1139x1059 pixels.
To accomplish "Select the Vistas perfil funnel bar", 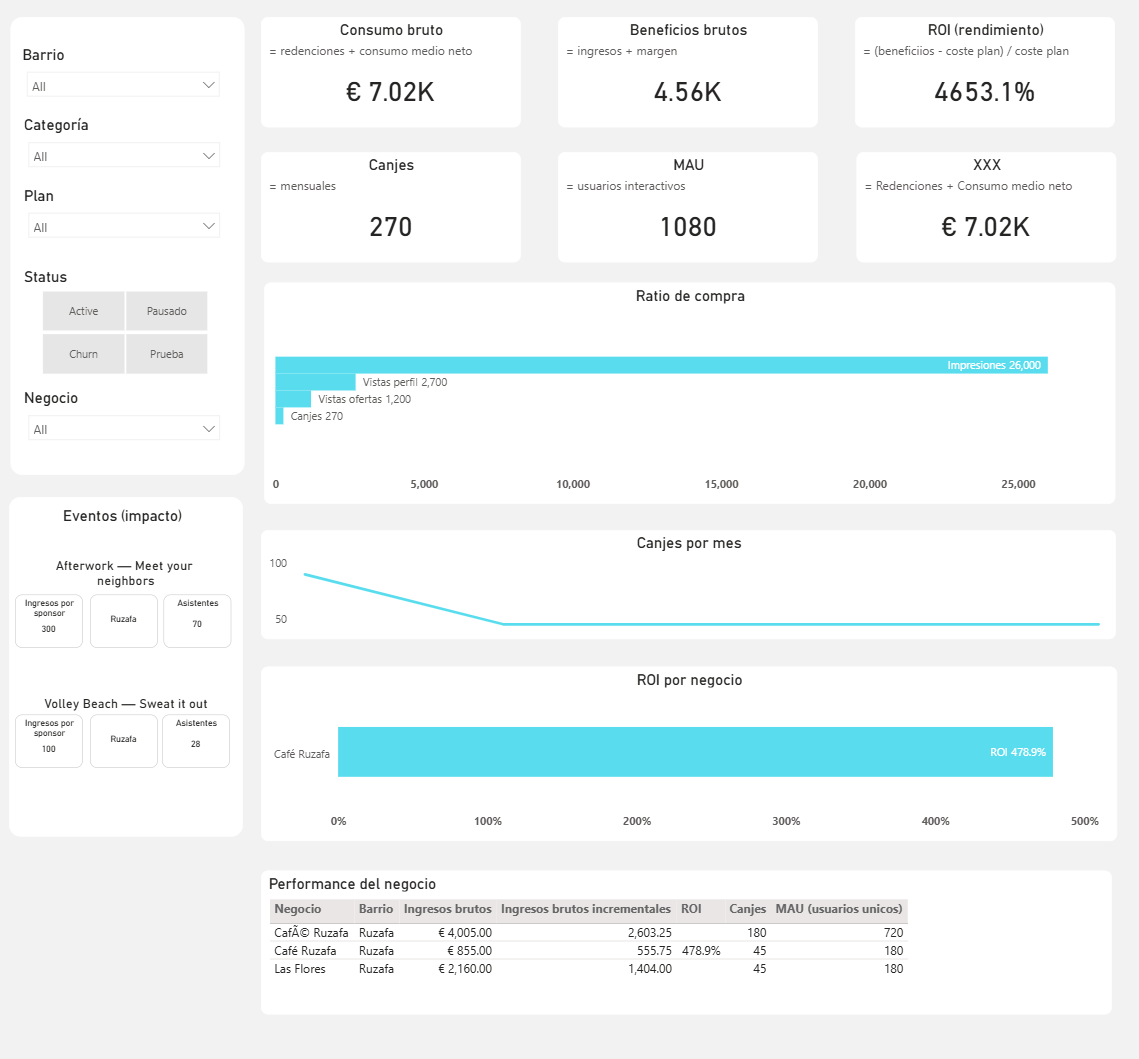I will pos(315,382).
